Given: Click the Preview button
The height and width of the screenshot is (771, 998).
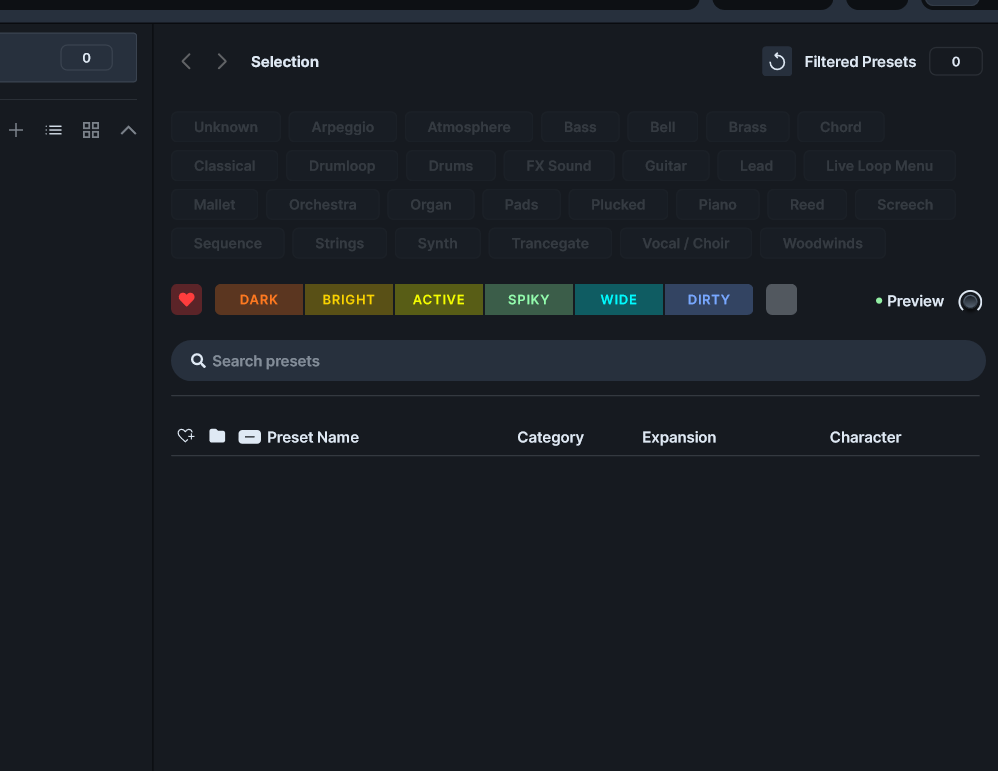Looking at the screenshot, I should click(x=914, y=301).
